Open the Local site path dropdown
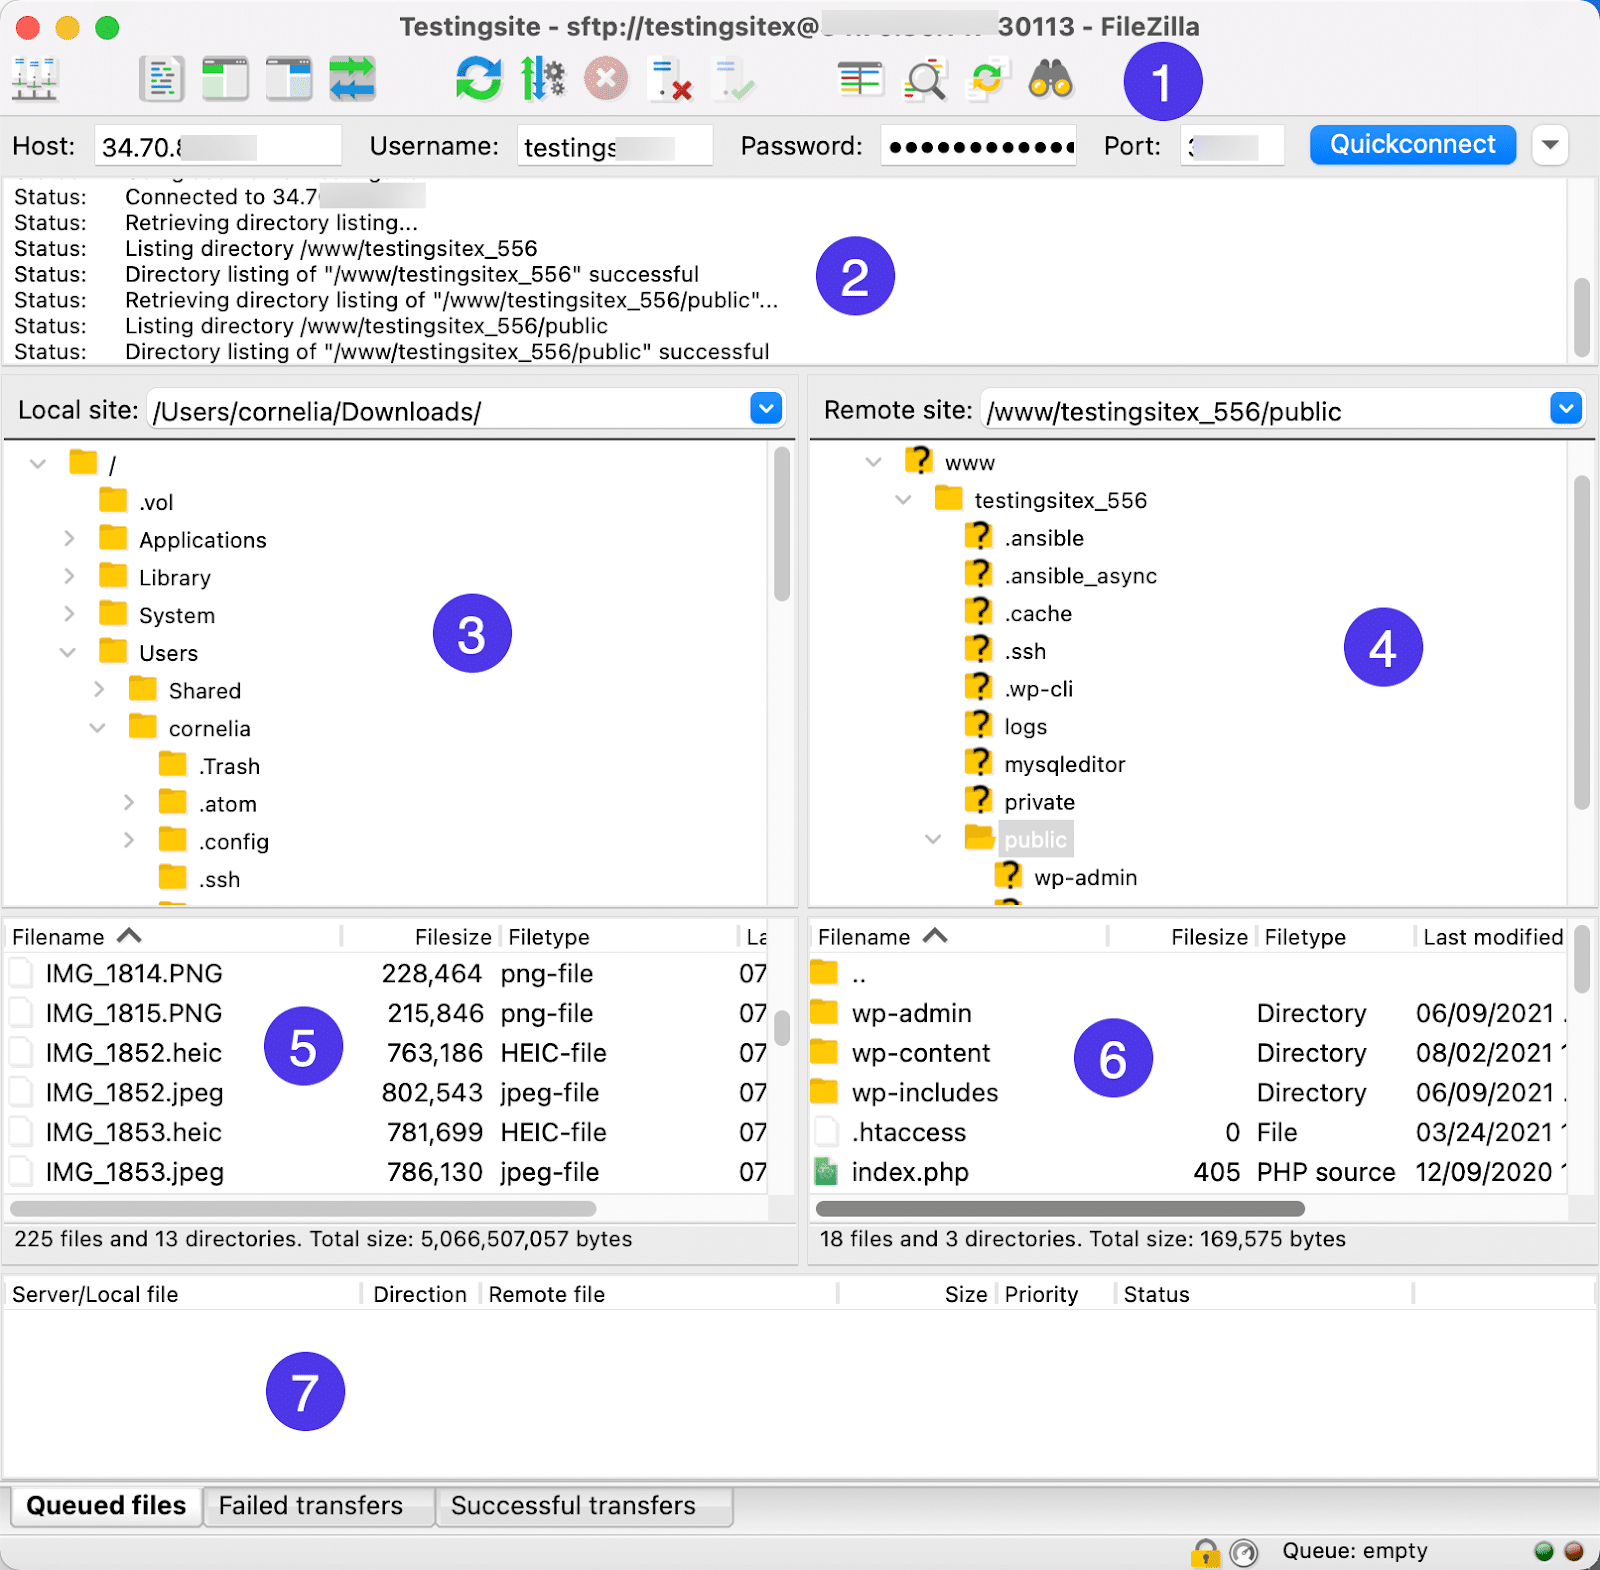This screenshot has height=1570, width=1600. tap(765, 409)
